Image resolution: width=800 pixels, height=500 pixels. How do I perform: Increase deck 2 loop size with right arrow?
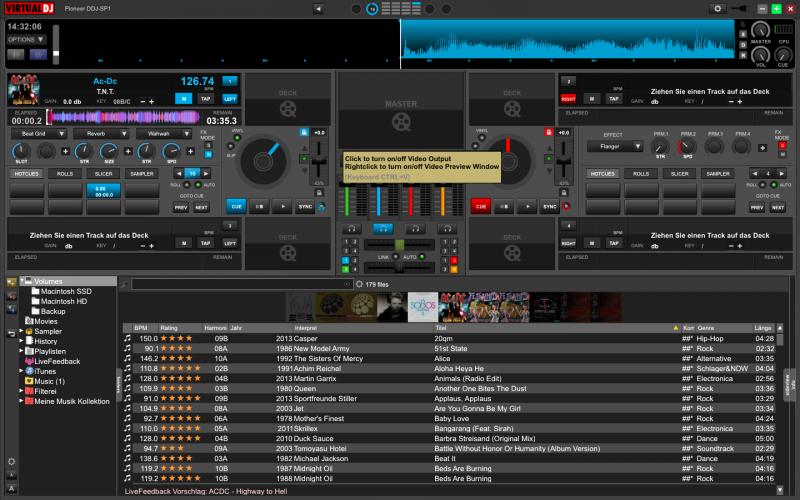[781, 173]
